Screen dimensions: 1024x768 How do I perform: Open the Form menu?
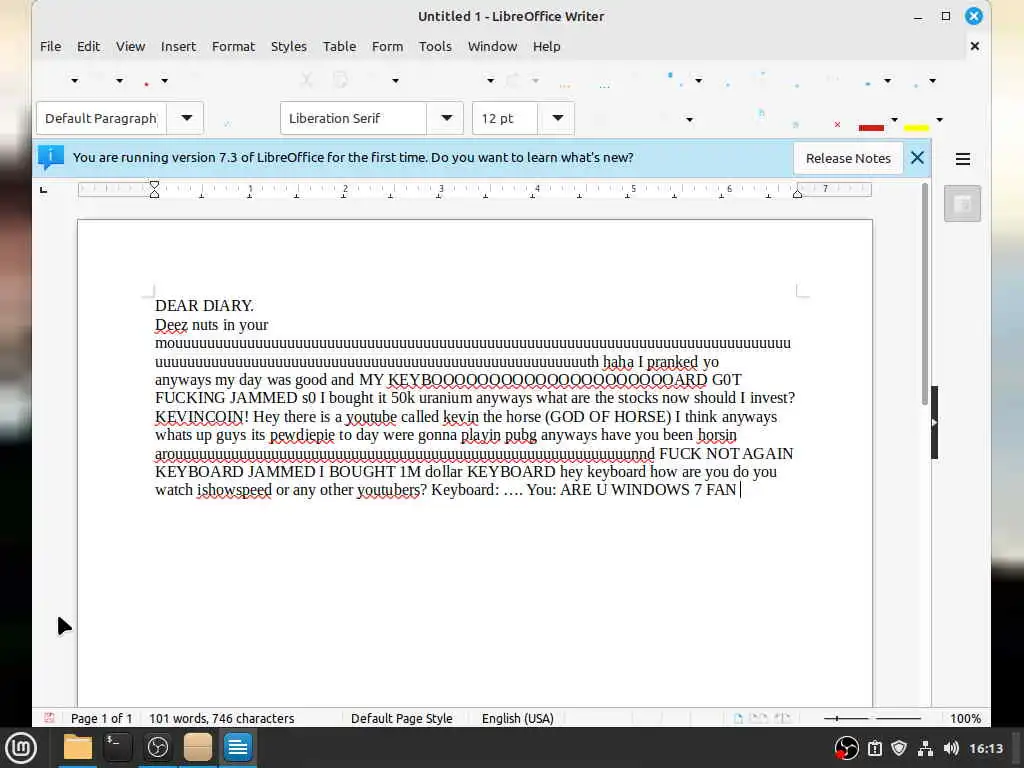387,46
